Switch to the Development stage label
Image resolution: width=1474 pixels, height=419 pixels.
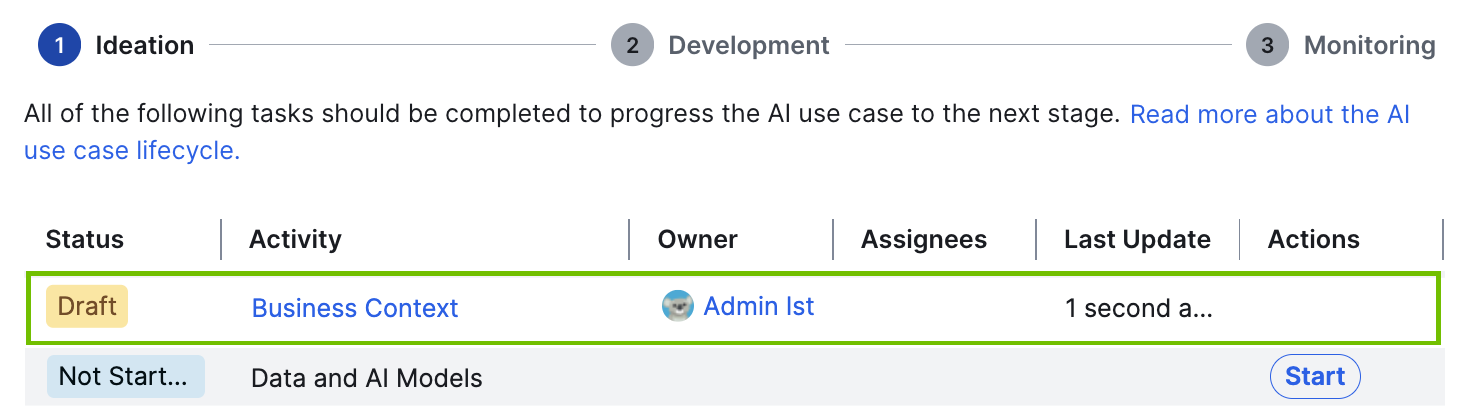[x=749, y=46]
